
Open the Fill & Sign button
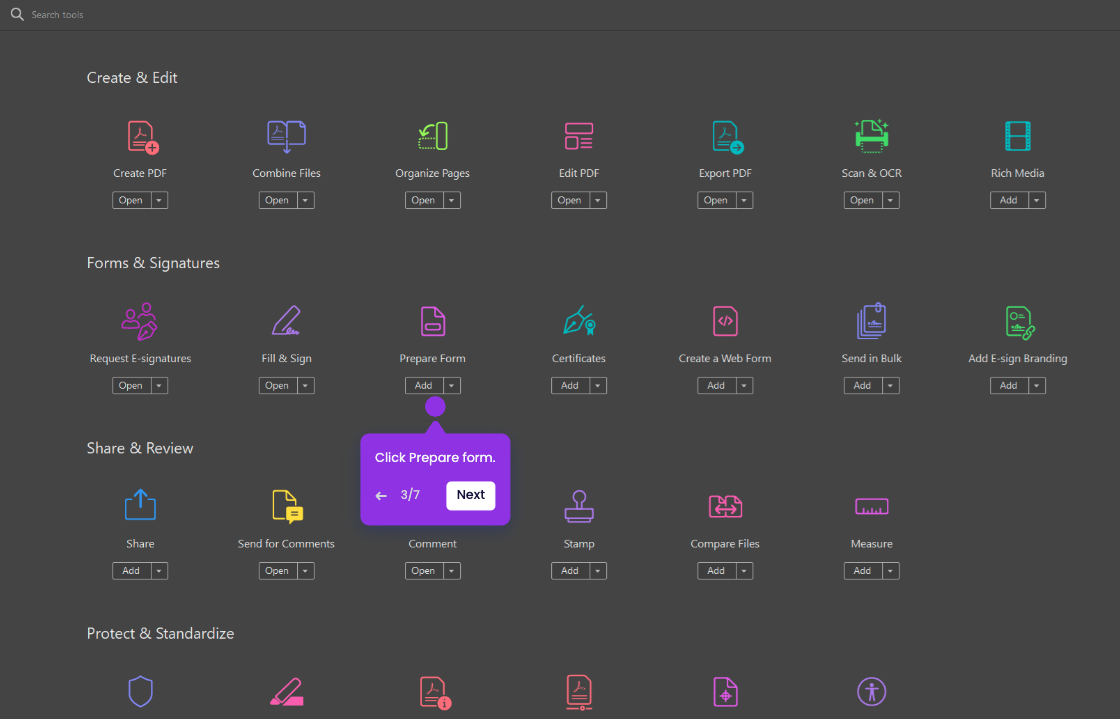pos(278,386)
